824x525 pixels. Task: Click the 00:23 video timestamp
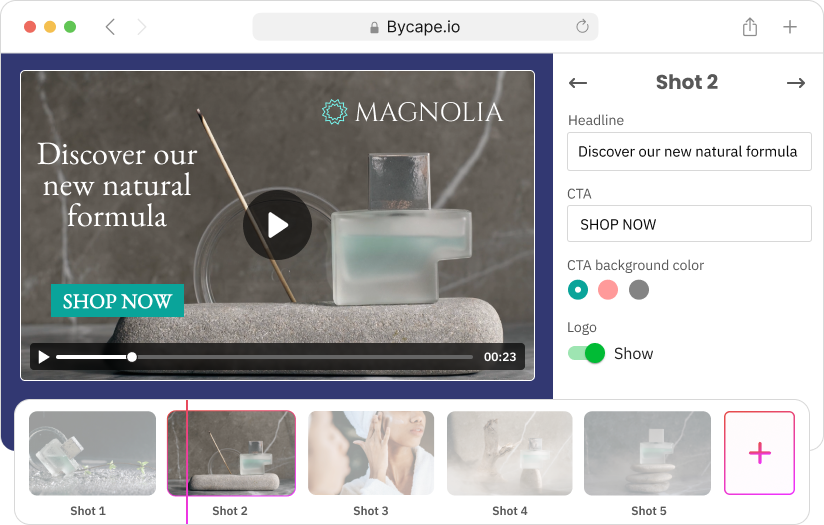[x=500, y=357]
